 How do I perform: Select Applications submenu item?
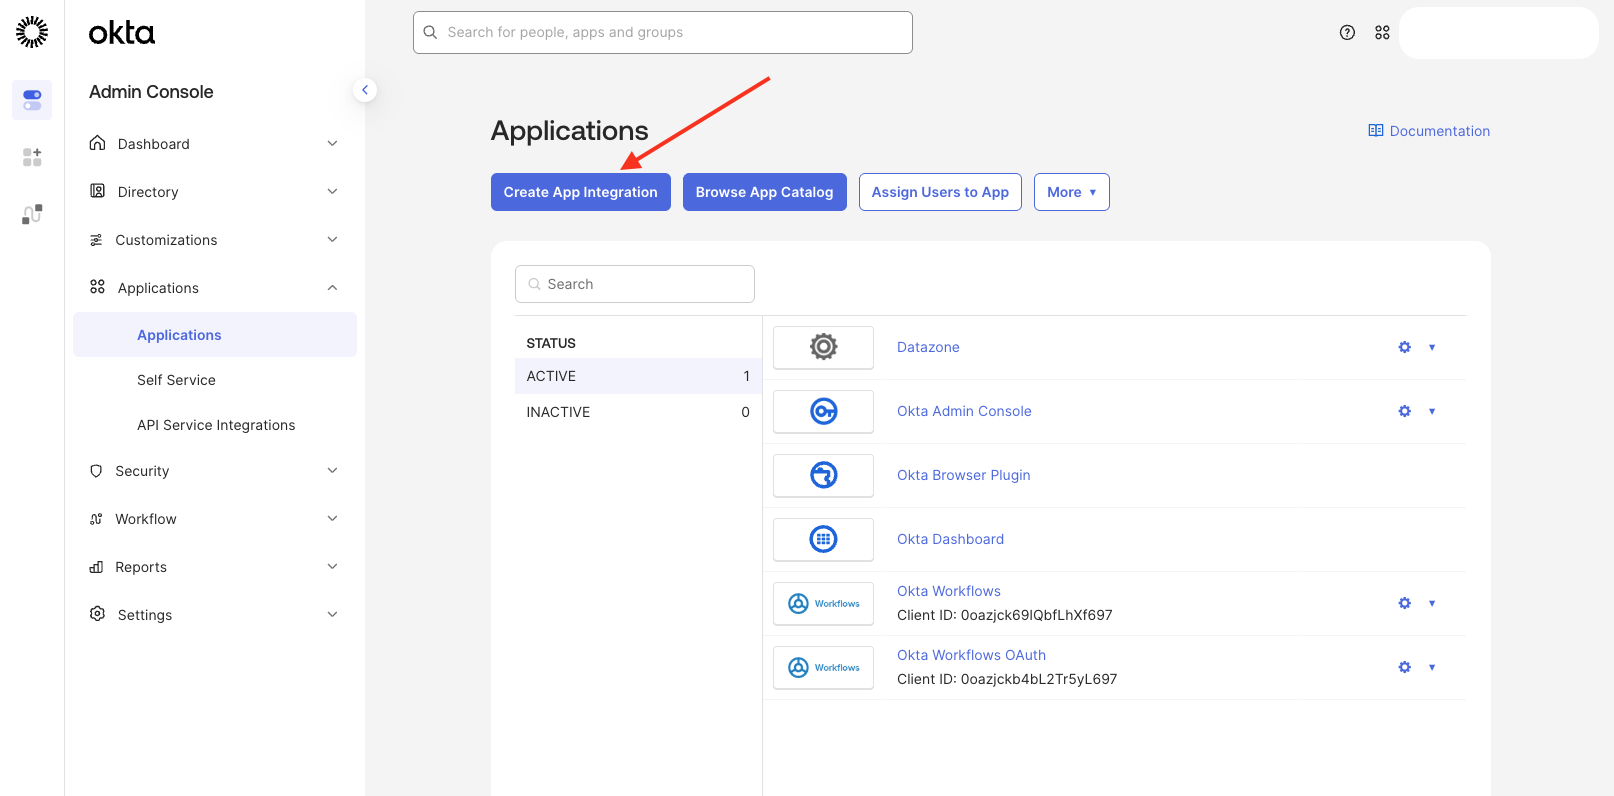pyautogui.click(x=215, y=335)
